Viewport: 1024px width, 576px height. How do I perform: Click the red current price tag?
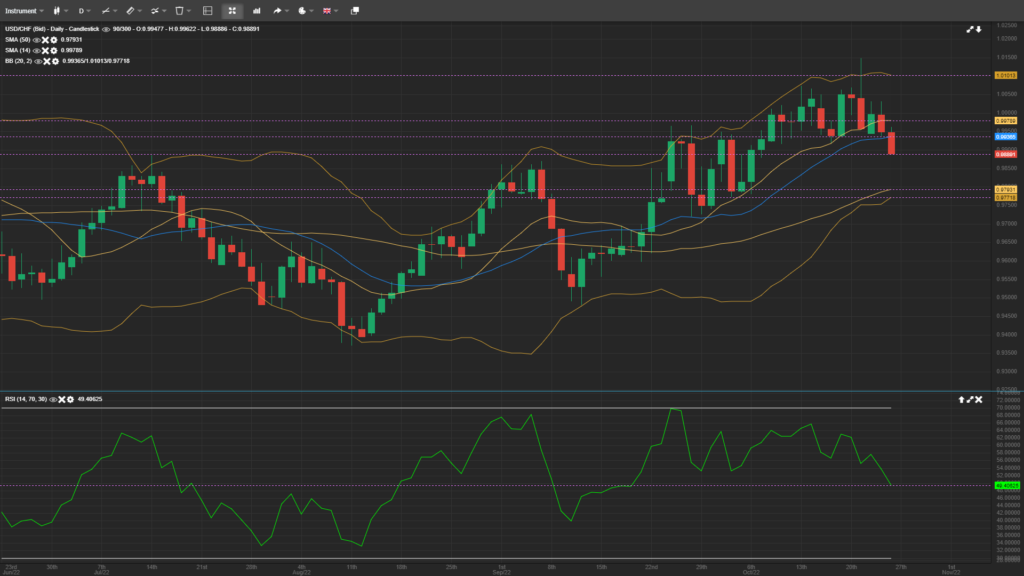click(1006, 154)
